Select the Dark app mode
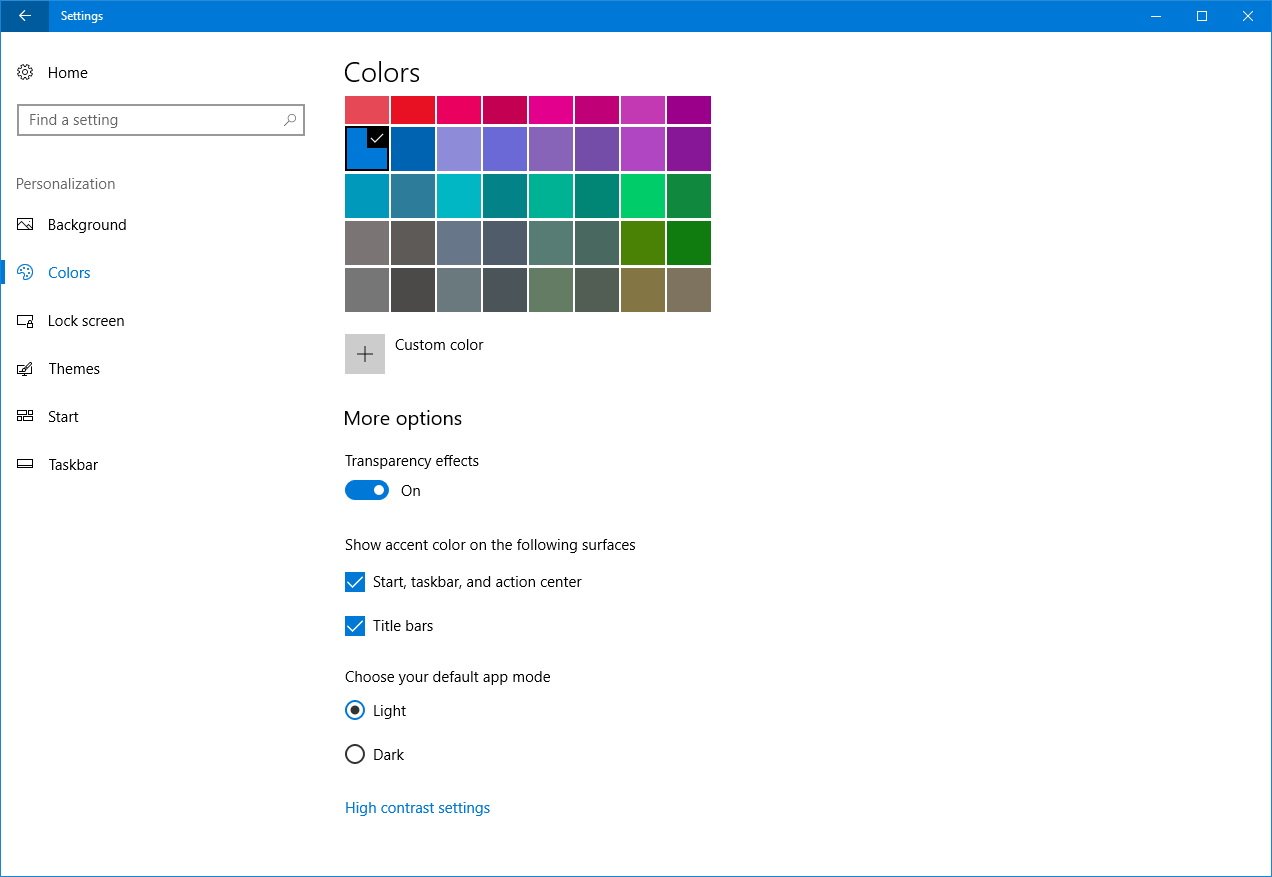 coord(355,755)
